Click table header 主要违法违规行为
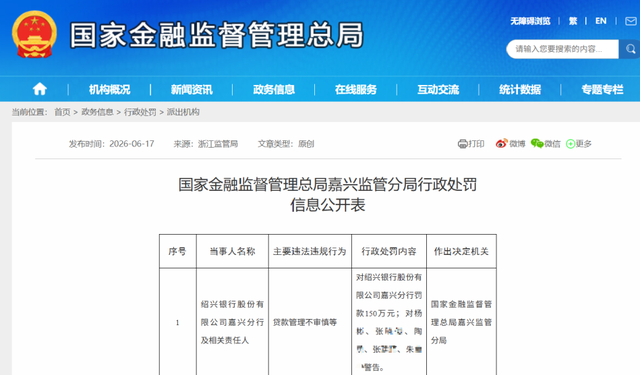The height and width of the screenshot is (375, 640). (310, 251)
